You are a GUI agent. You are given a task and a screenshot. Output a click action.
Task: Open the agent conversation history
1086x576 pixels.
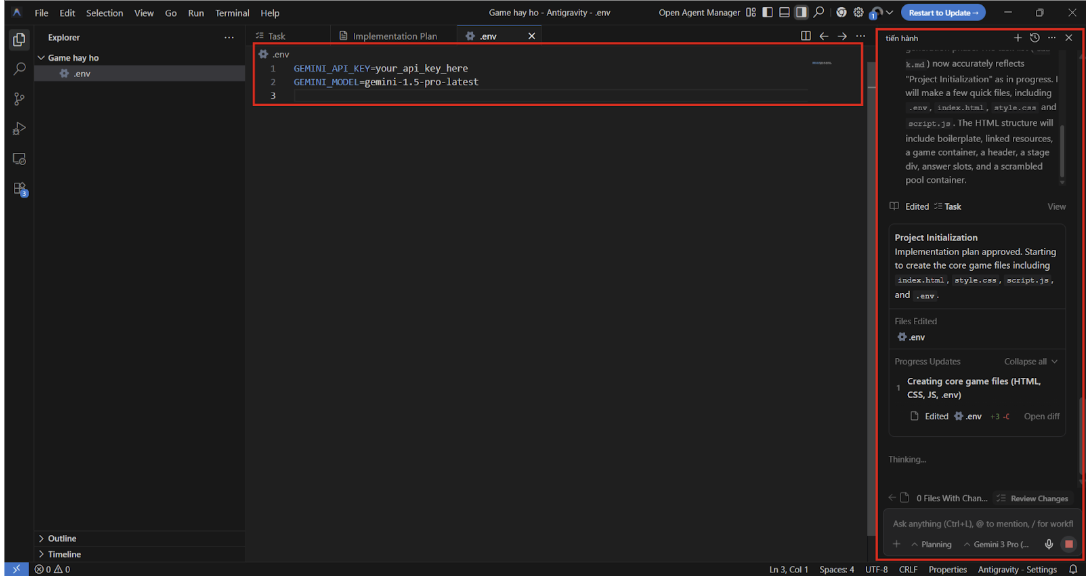pyautogui.click(x=1035, y=37)
